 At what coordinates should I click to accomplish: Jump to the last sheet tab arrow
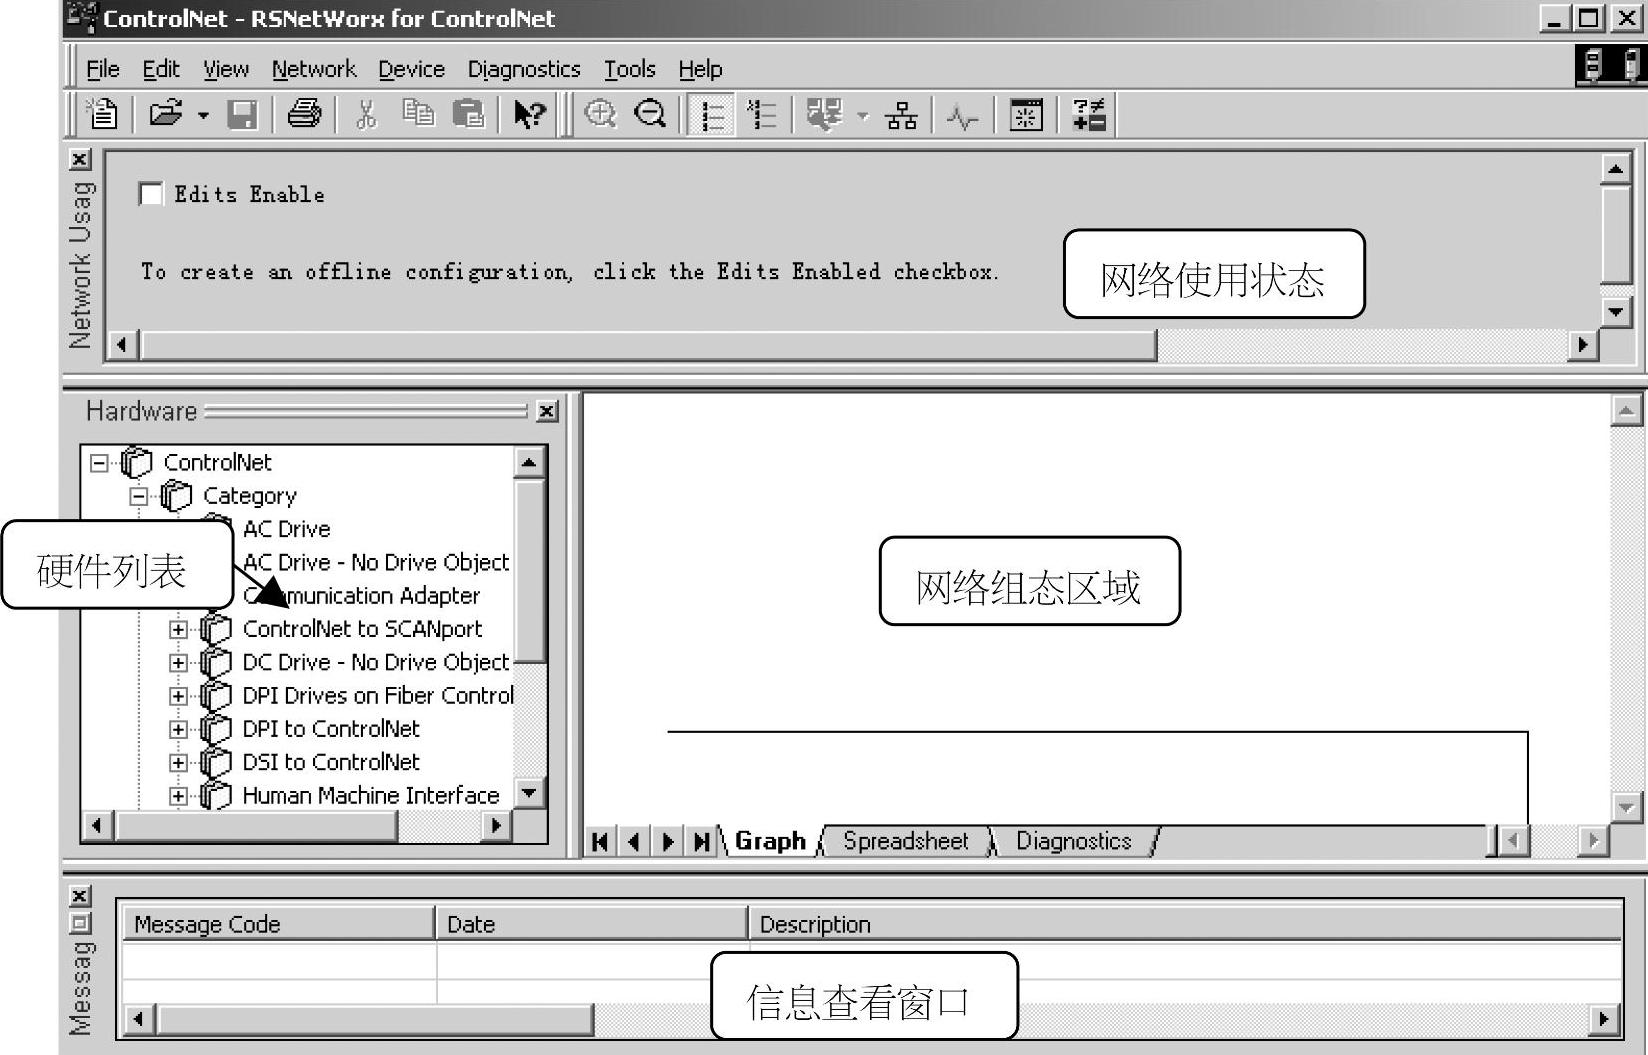[x=702, y=842]
